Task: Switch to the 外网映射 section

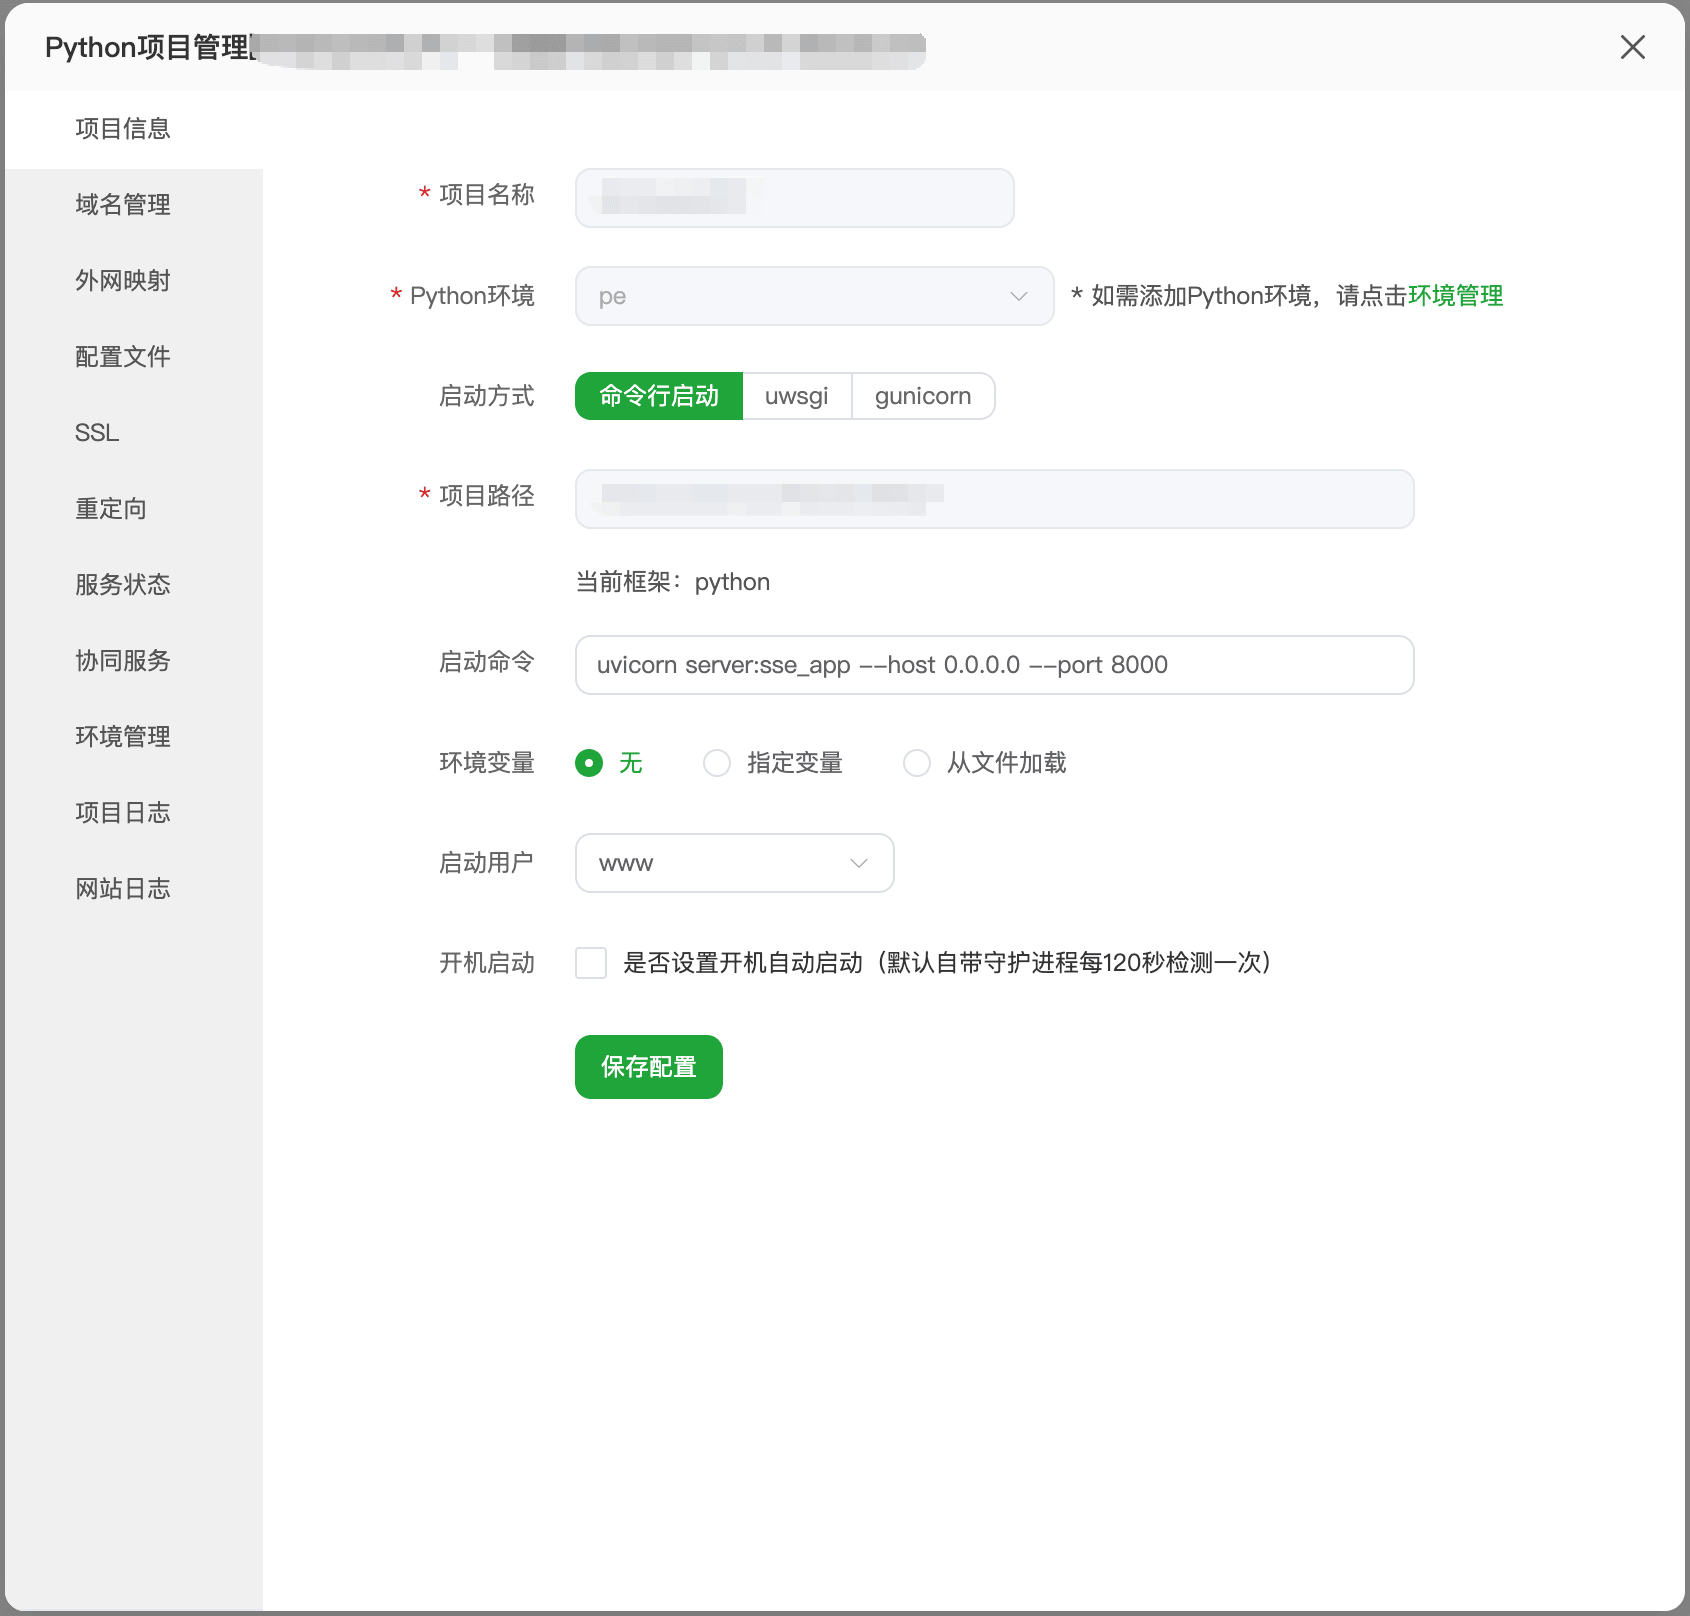Action: pos(122,280)
